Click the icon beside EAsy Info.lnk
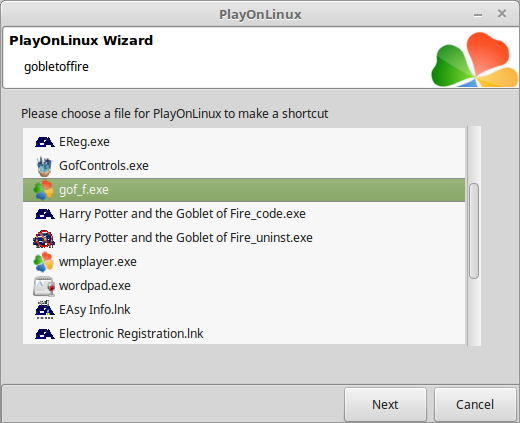Image resolution: width=520 pixels, height=423 pixels. click(x=44, y=310)
